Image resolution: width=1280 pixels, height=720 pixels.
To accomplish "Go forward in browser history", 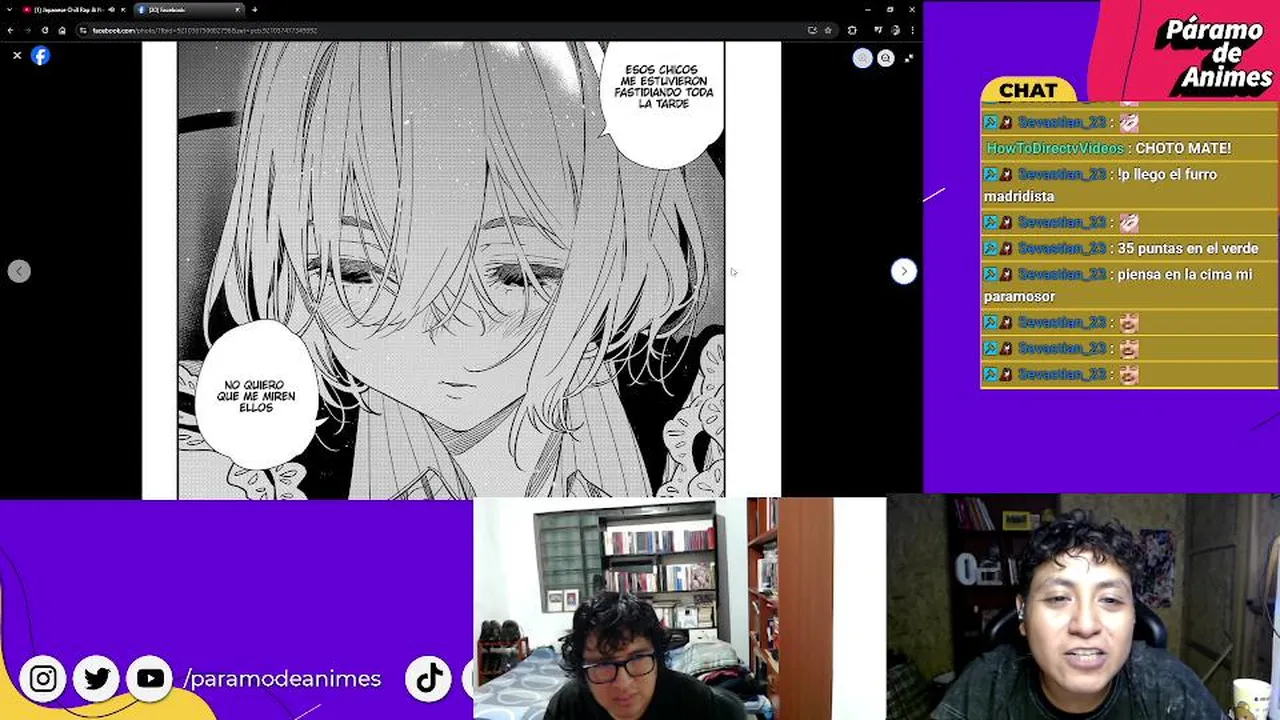I will (27, 30).
